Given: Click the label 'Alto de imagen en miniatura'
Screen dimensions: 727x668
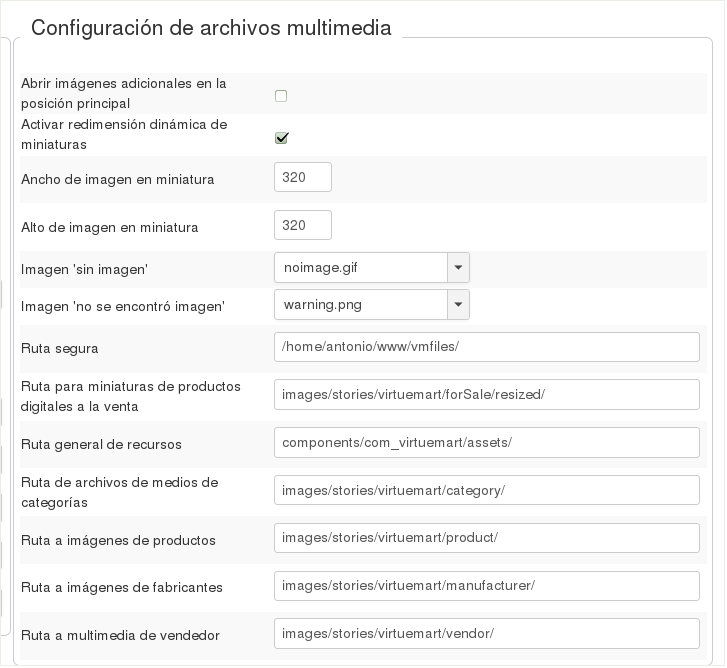Looking at the screenshot, I should pos(110,228).
